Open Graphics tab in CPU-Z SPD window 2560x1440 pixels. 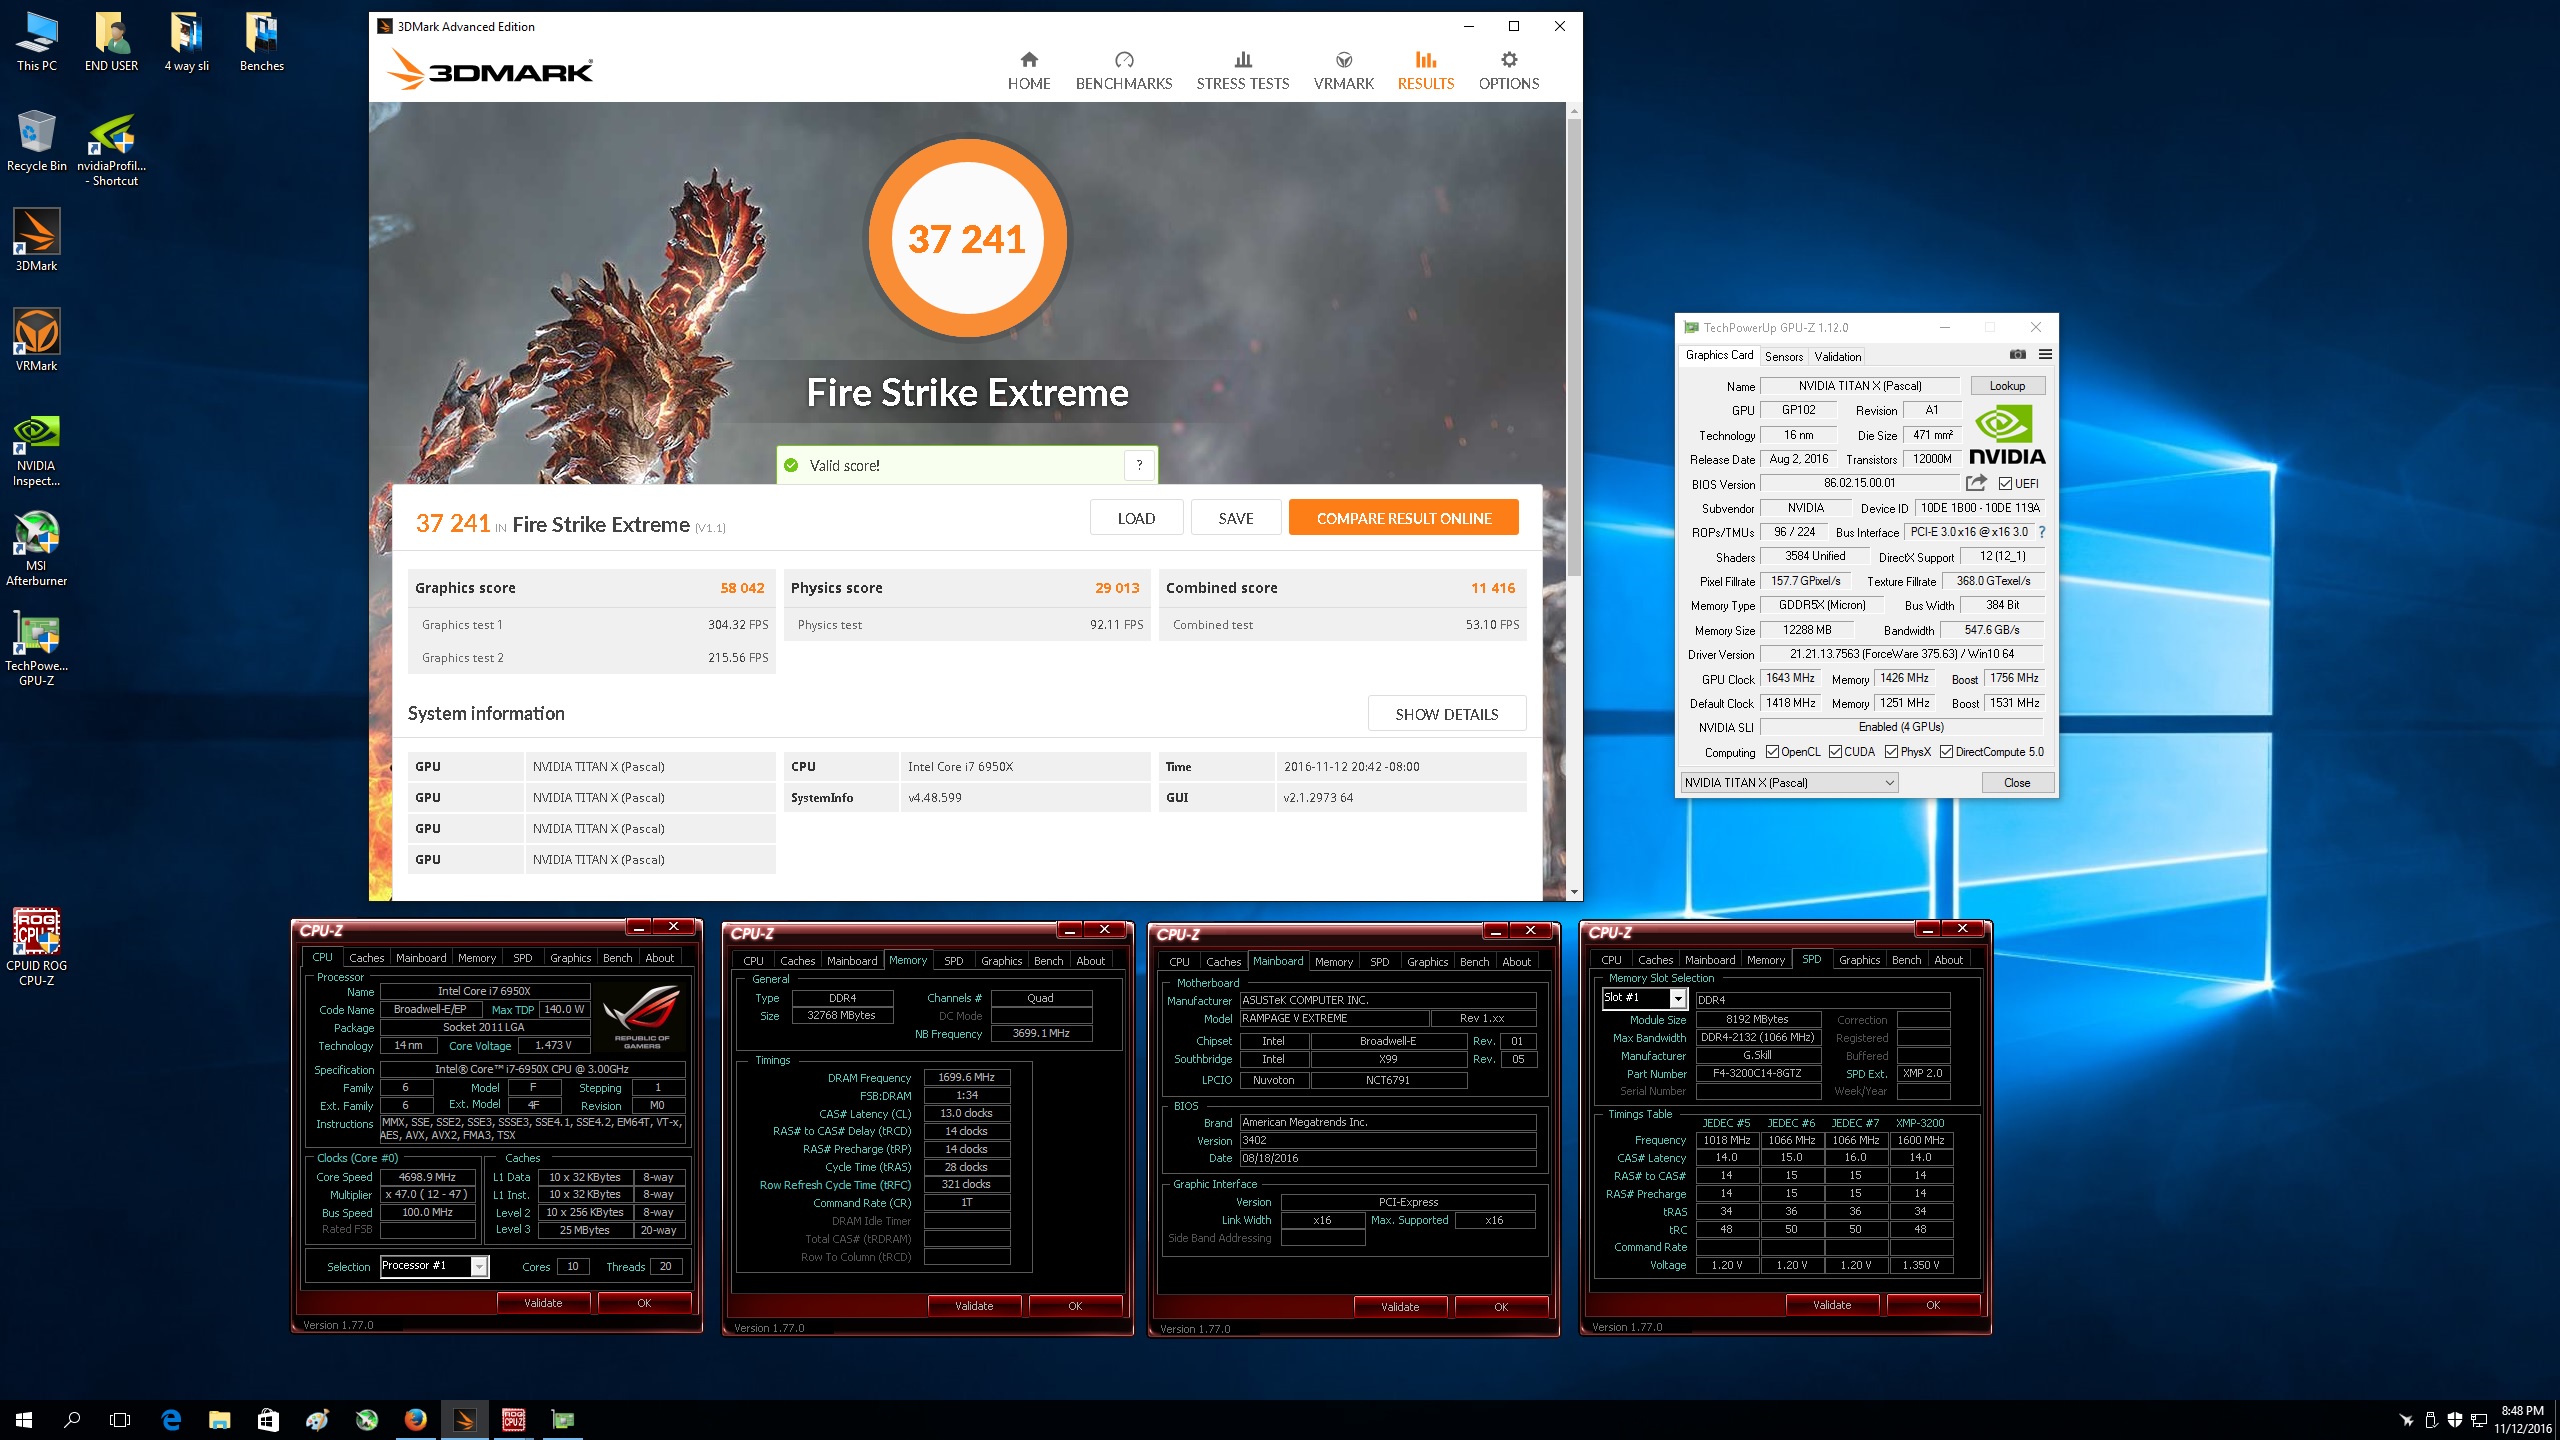[x=1860, y=960]
